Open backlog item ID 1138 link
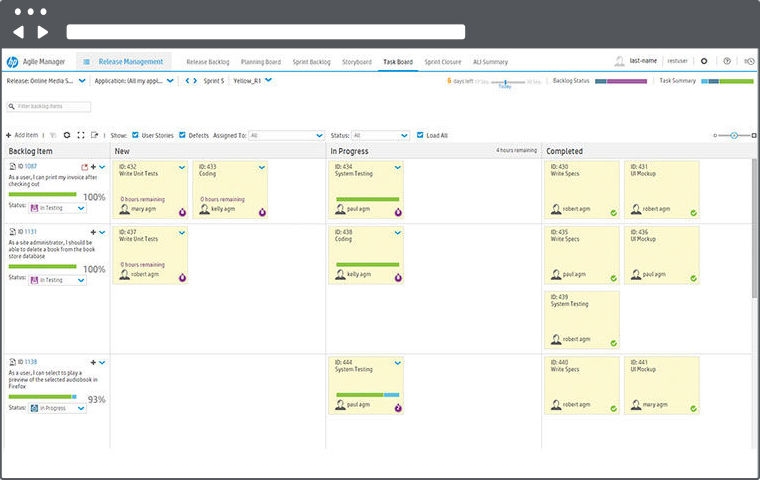Viewport: 760px width, 480px height. 30,362
